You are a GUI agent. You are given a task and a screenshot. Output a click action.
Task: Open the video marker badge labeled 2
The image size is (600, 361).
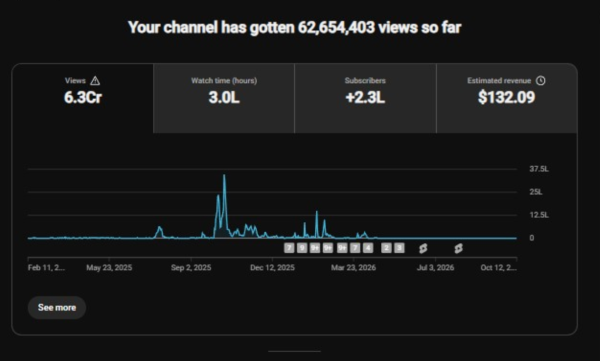coord(386,248)
